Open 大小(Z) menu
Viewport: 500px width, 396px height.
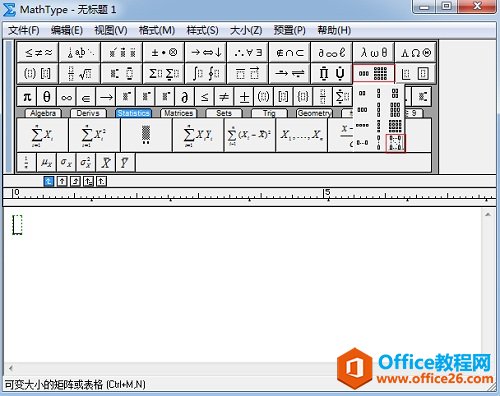pos(246,30)
